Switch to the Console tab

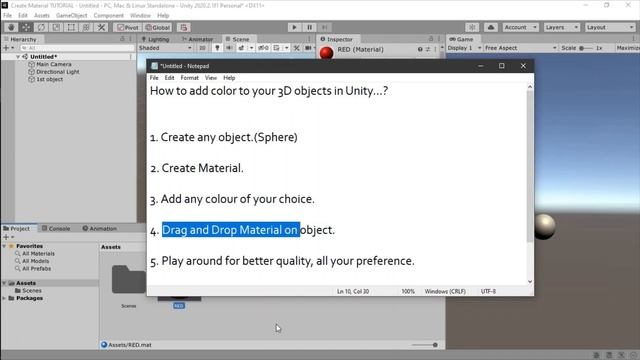pyautogui.click(x=56, y=229)
